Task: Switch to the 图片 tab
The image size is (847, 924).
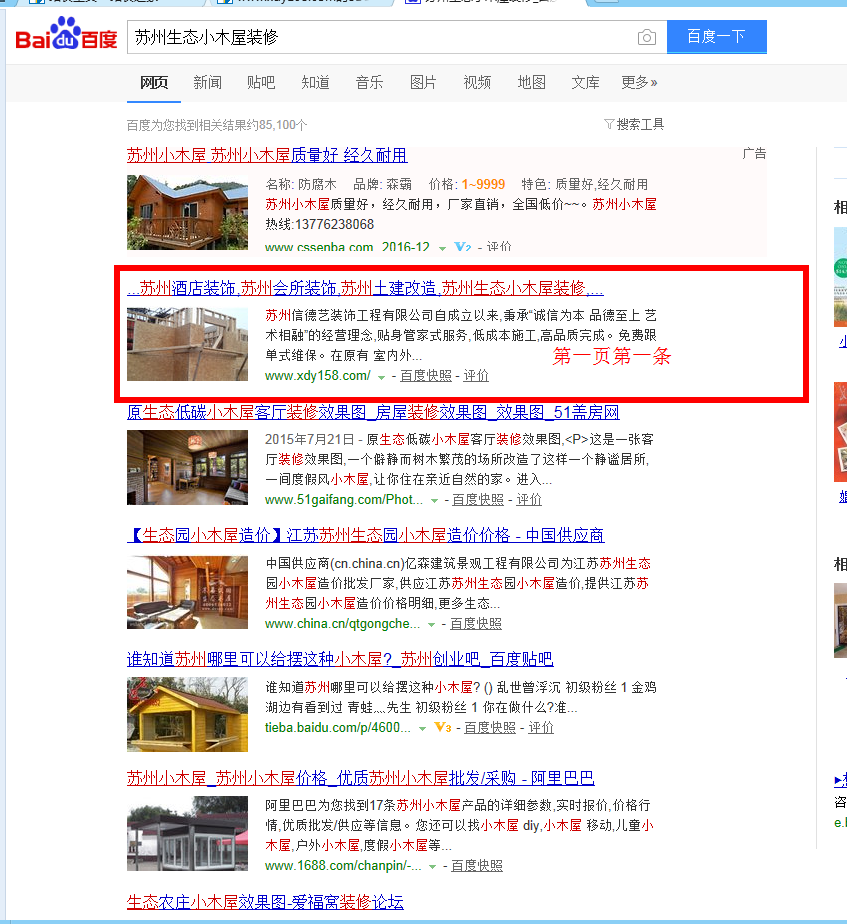Action: click(x=423, y=82)
